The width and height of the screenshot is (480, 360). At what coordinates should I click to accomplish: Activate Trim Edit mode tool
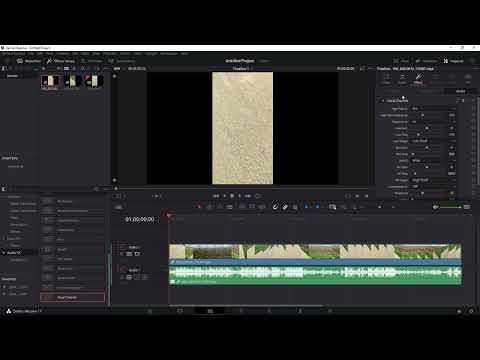[210, 207]
